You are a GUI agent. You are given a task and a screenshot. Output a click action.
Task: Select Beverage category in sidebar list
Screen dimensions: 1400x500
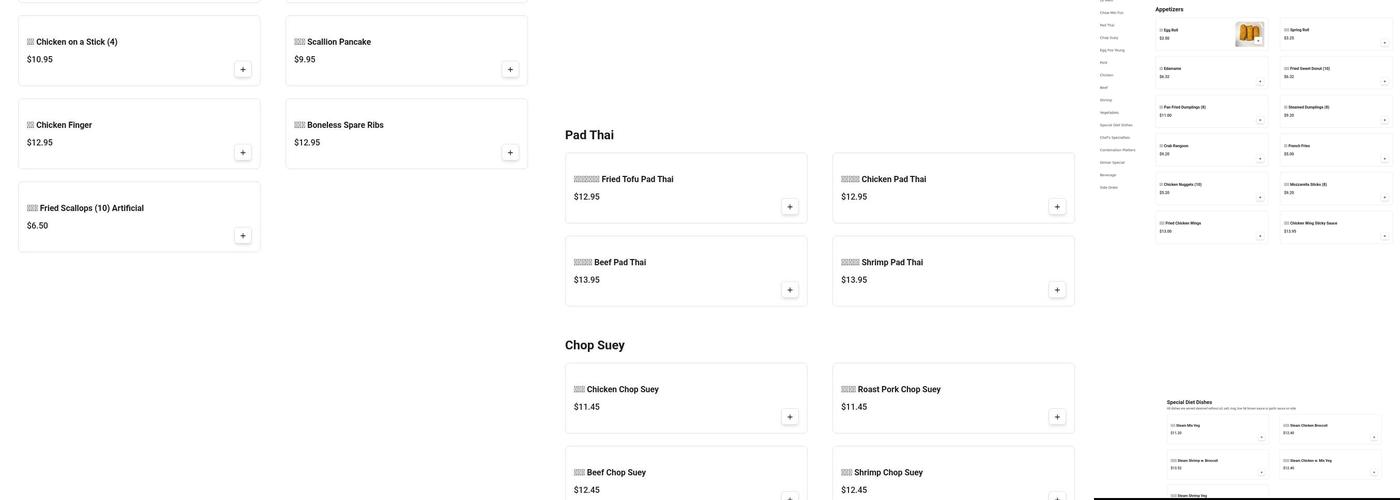tap(1108, 175)
